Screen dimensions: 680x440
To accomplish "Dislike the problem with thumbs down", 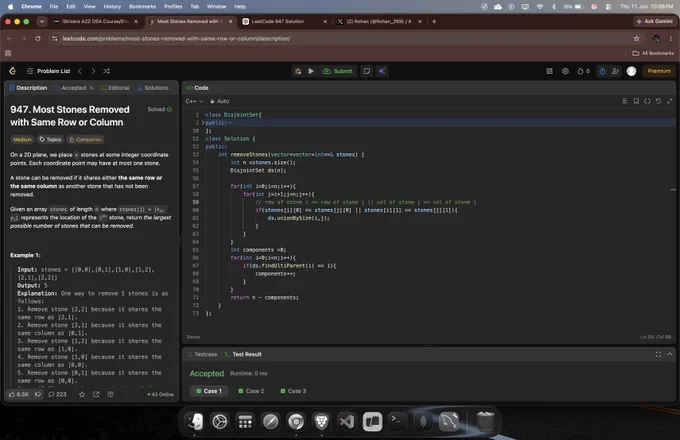I will (x=38, y=394).
